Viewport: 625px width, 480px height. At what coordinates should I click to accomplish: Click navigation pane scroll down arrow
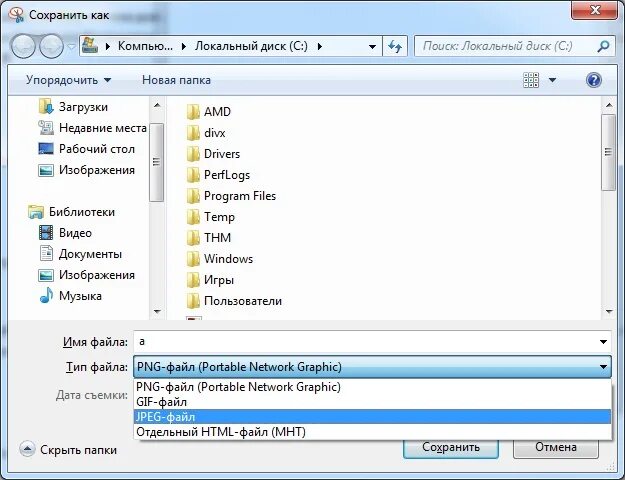point(157,311)
